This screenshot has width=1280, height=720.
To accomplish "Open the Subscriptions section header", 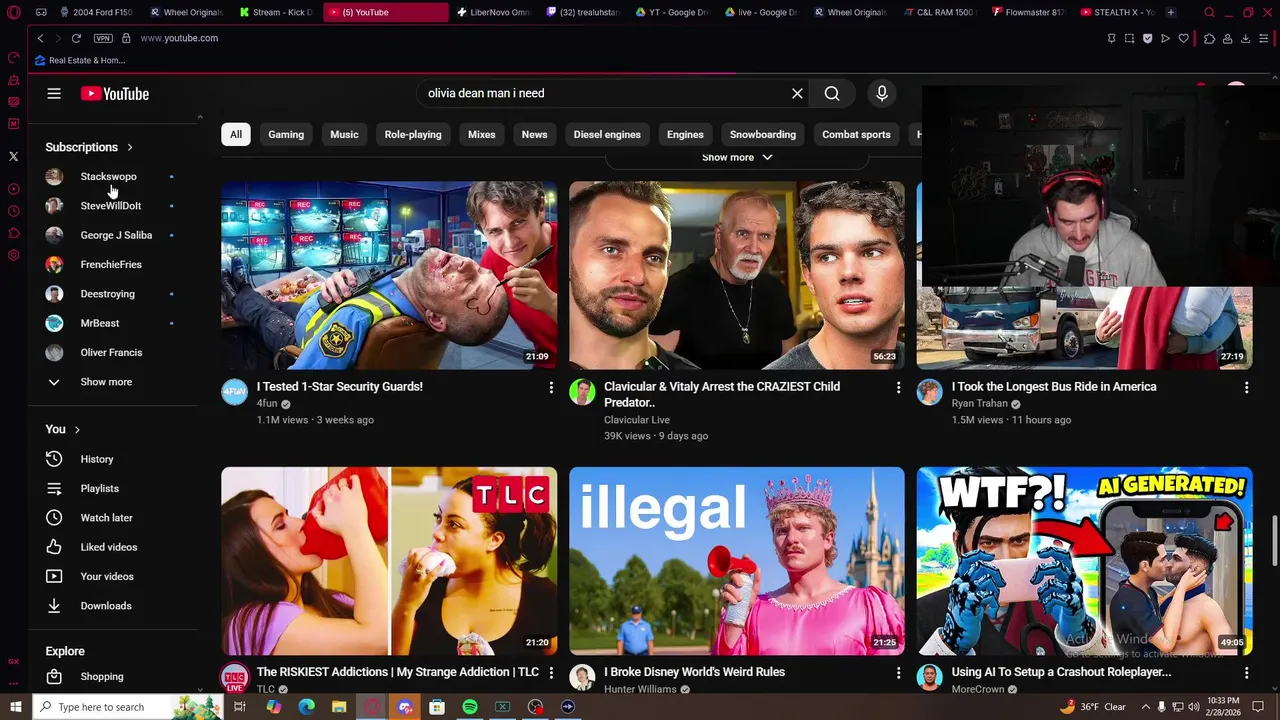I will click(x=89, y=147).
